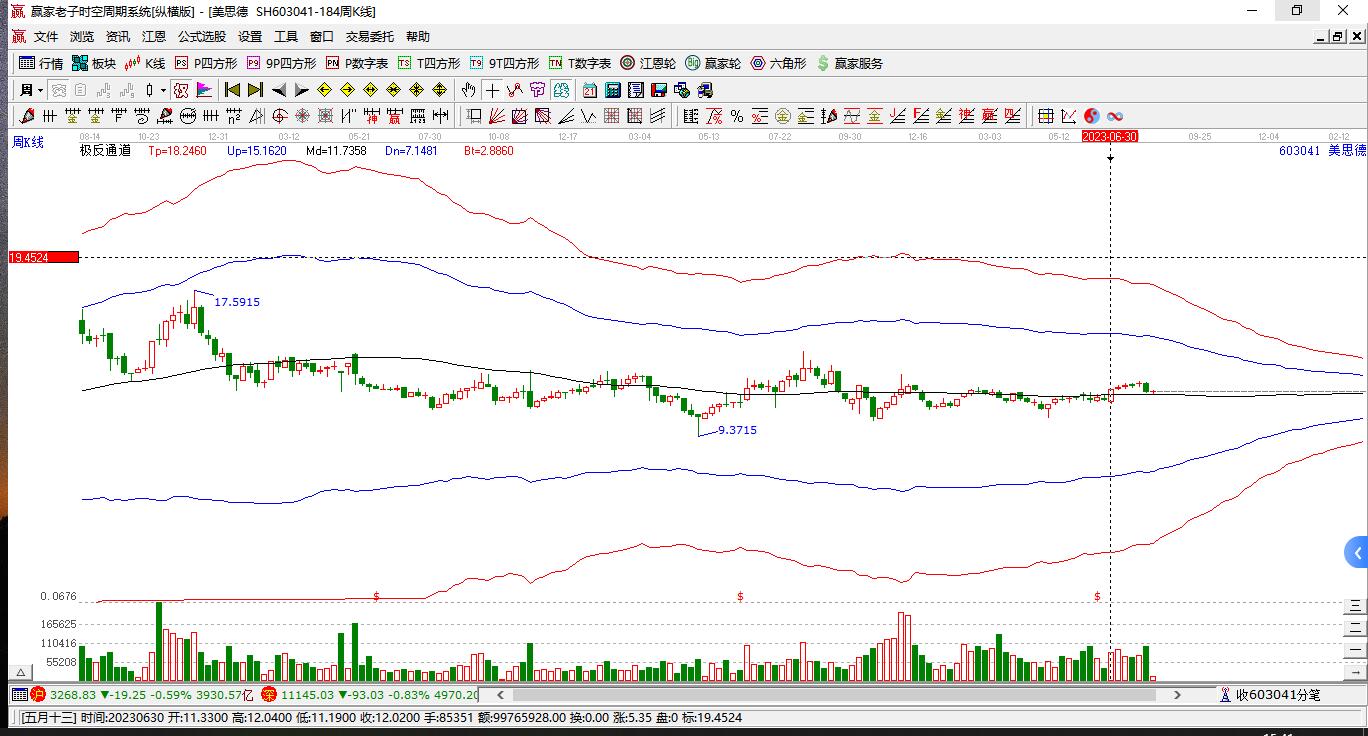Open the 工具 menu
The image size is (1368, 736).
tap(286, 37)
